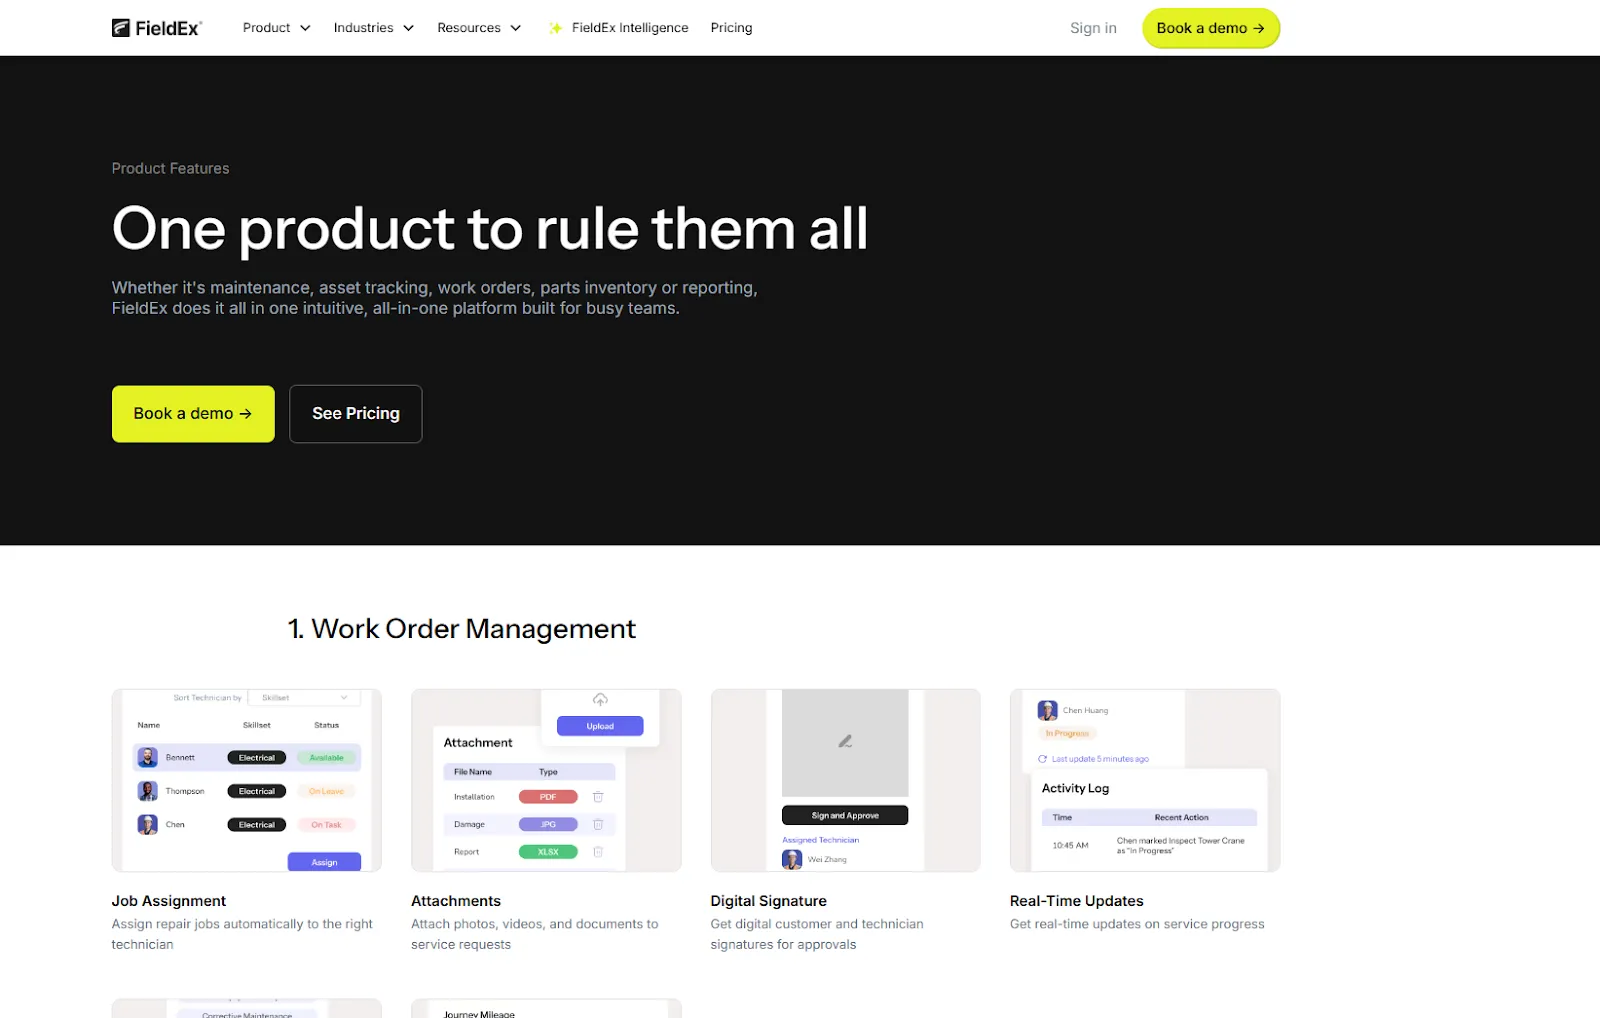Image resolution: width=1600 pixels, height=1018 pixels.
Task: Click the trash icon in Damage row
Action: [x=598, y=824]
